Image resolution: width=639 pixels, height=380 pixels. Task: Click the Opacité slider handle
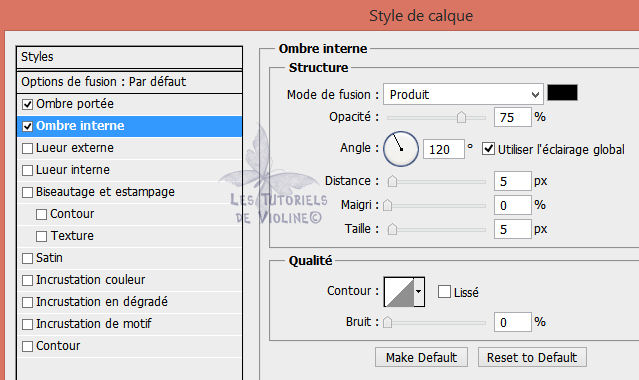(461, 117)
